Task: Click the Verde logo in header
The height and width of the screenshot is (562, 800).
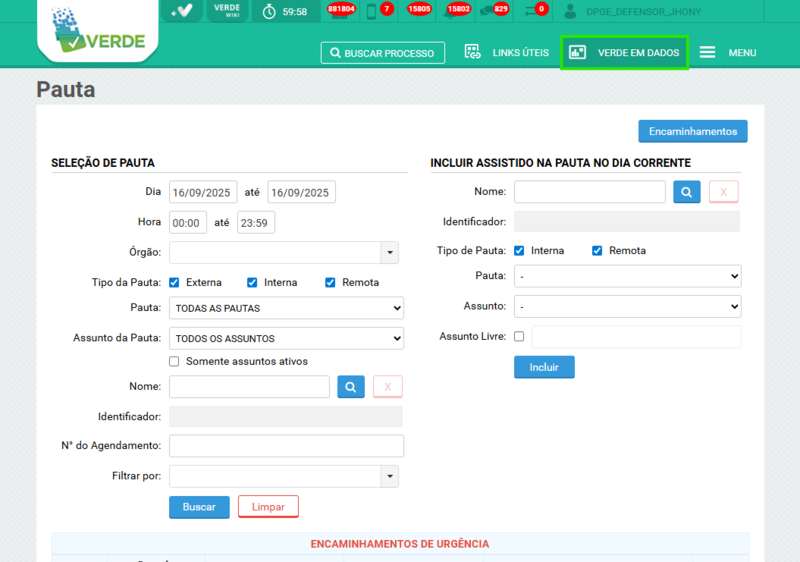Action: [98, 33]
